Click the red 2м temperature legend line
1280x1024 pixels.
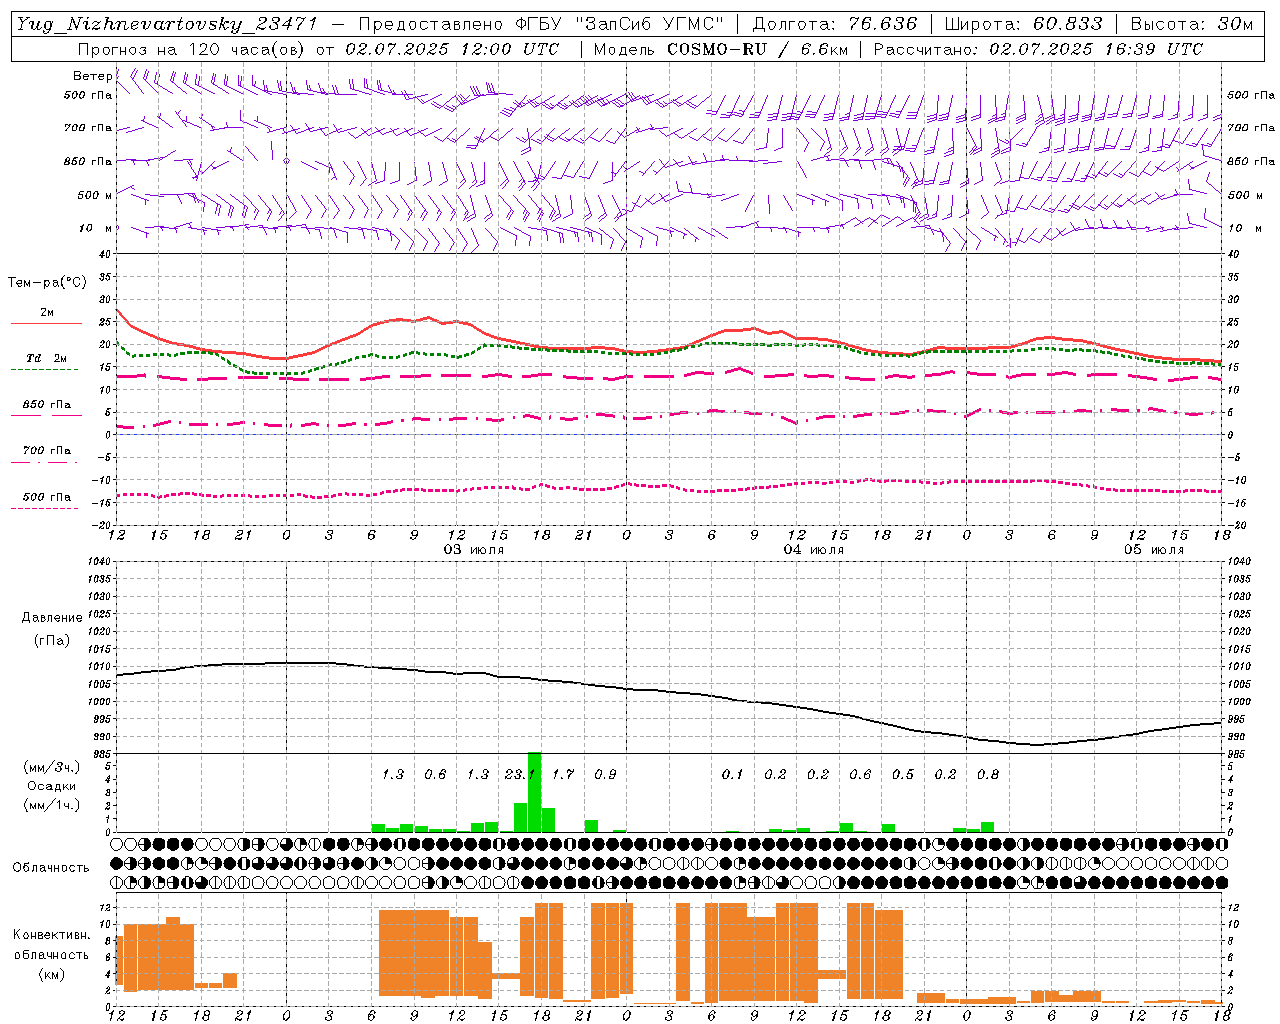tap(46, 323)
